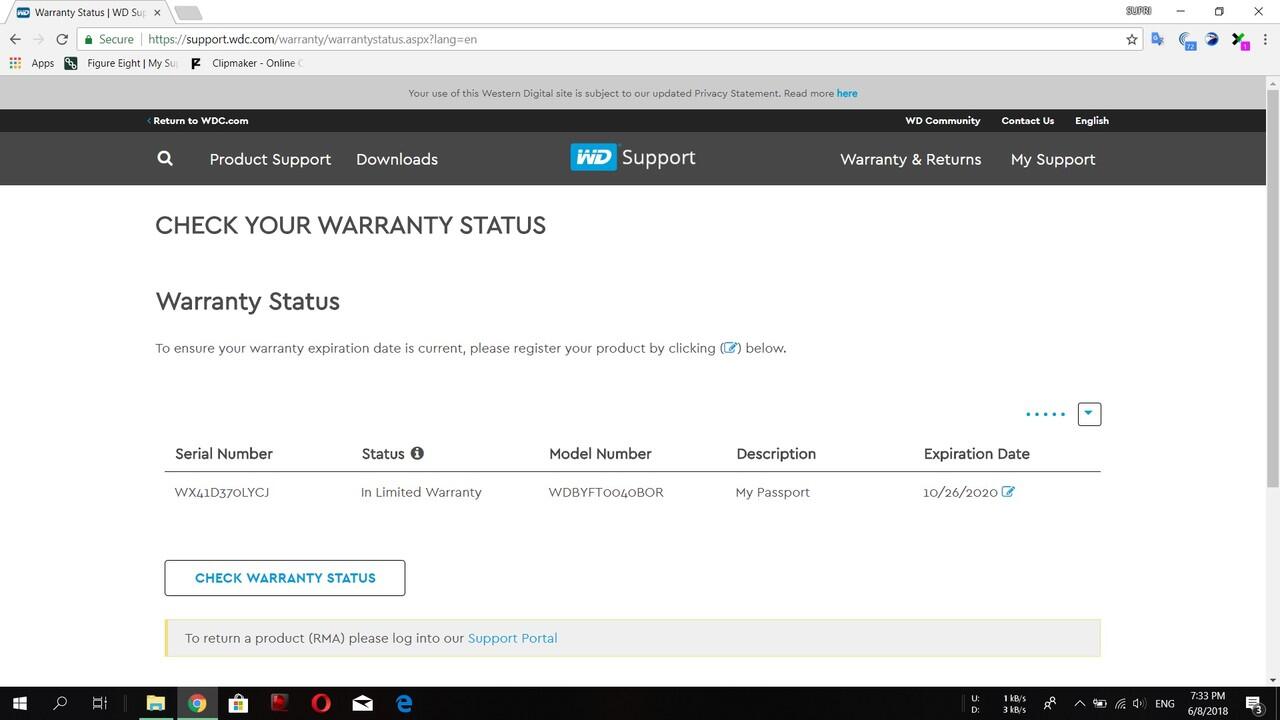Click the Privacy Statement 'here' link
1280x720 pixels.
pos(847,93)
